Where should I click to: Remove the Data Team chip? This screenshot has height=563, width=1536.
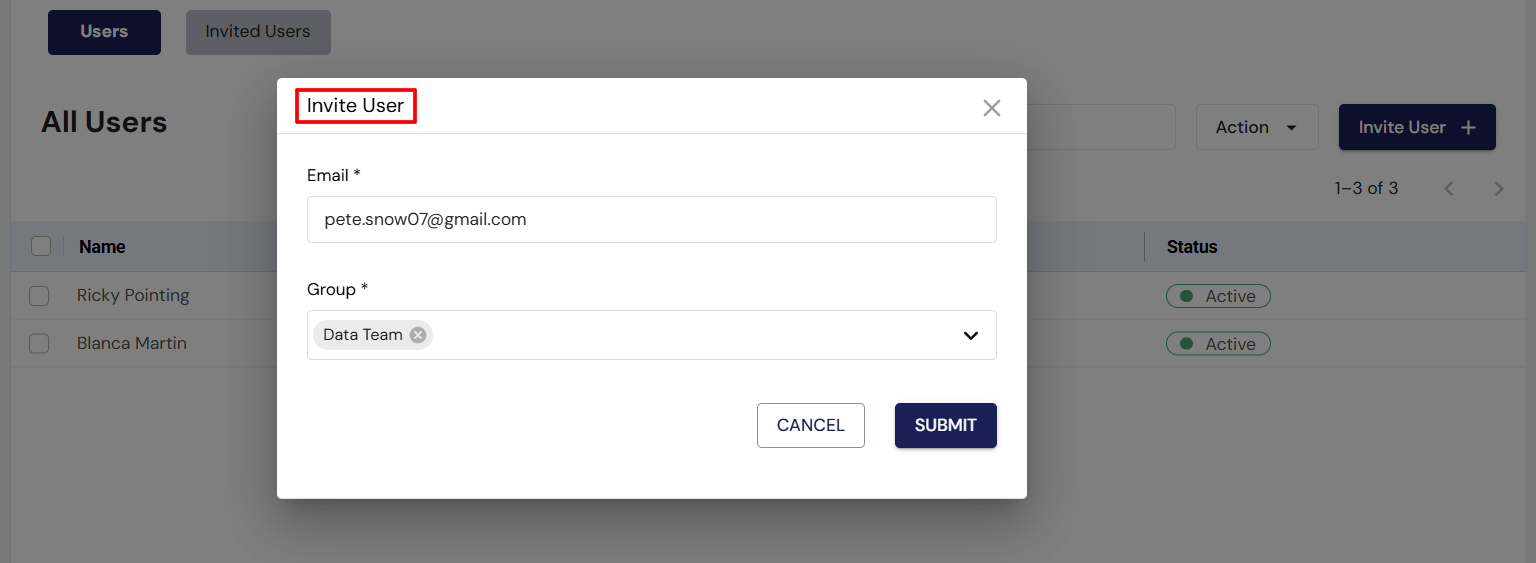click(x=418, y=335)
